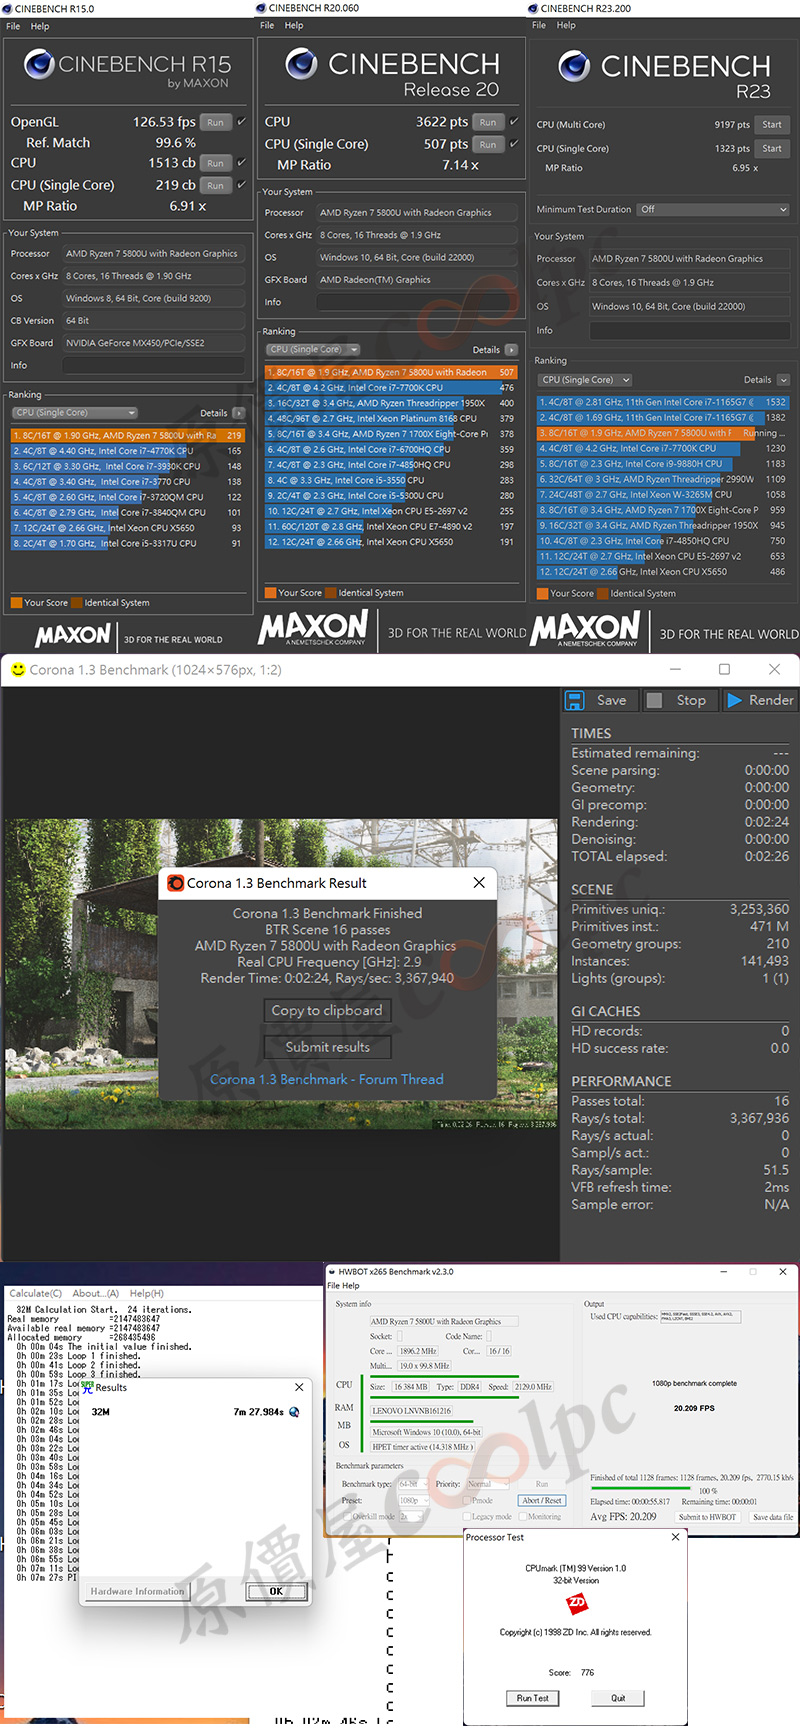800x1731 pixels.
Task: Click the Copy to clipboard button
Action: (x=327, y=1011)
